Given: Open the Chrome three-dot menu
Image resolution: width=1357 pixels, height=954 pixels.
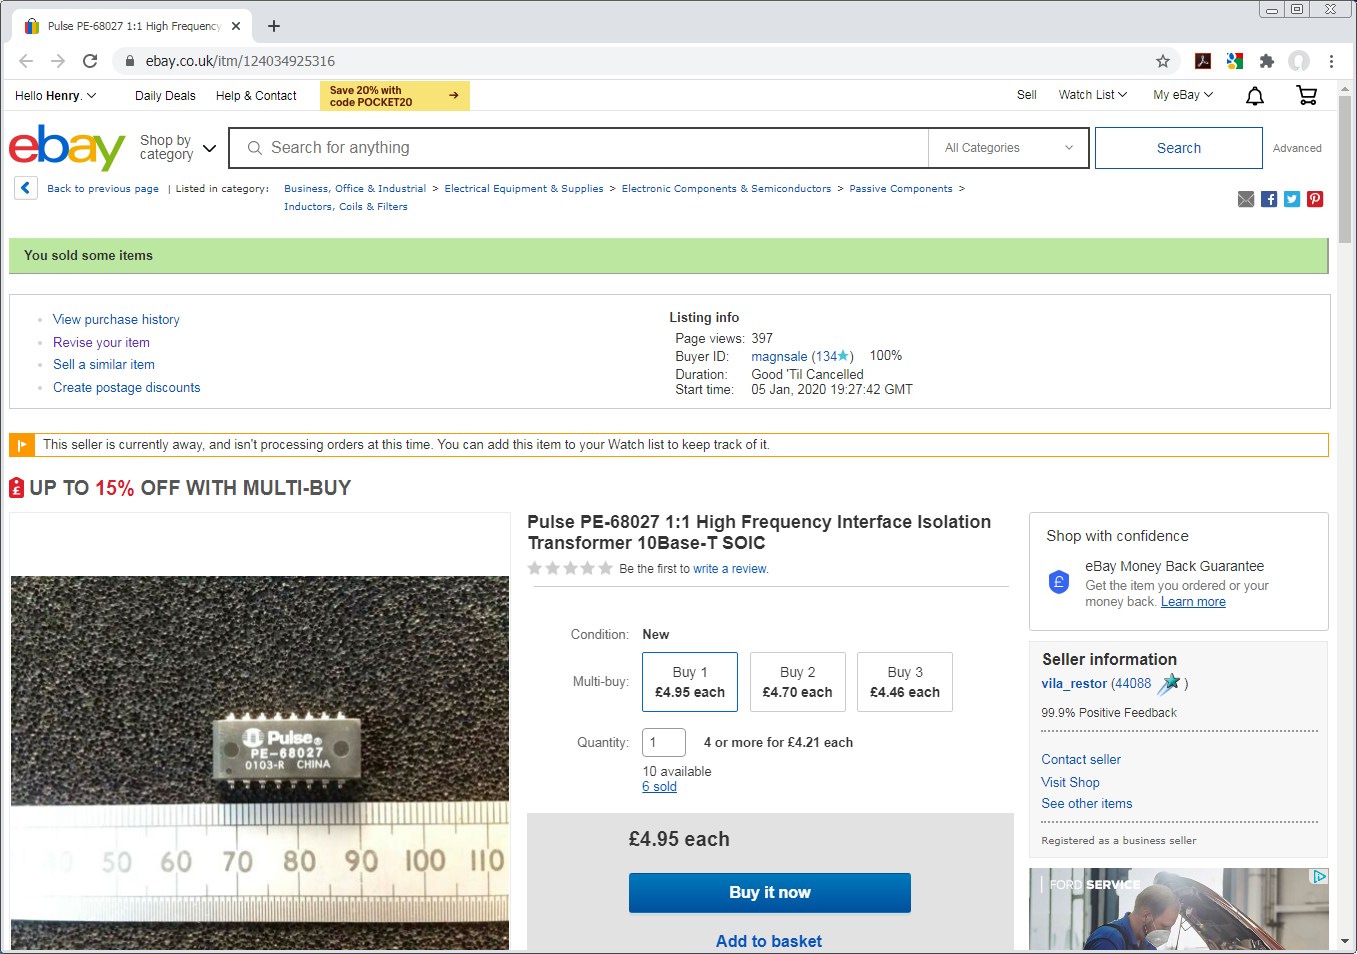Looking at the screenshot, I should [x=1331, y=61].
